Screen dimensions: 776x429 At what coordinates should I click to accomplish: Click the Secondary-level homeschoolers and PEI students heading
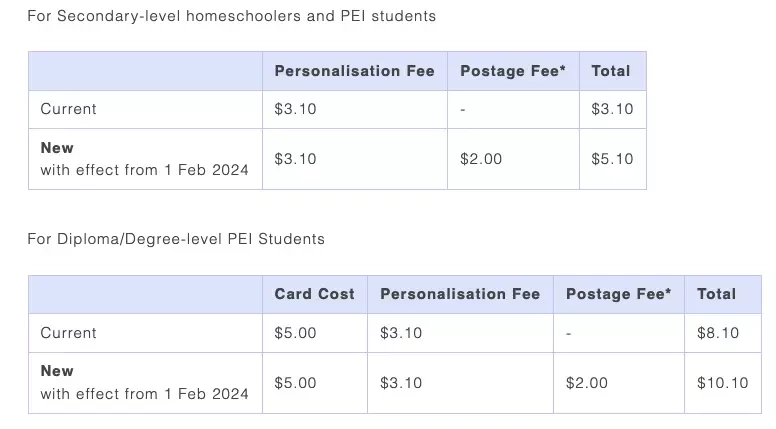232,16
